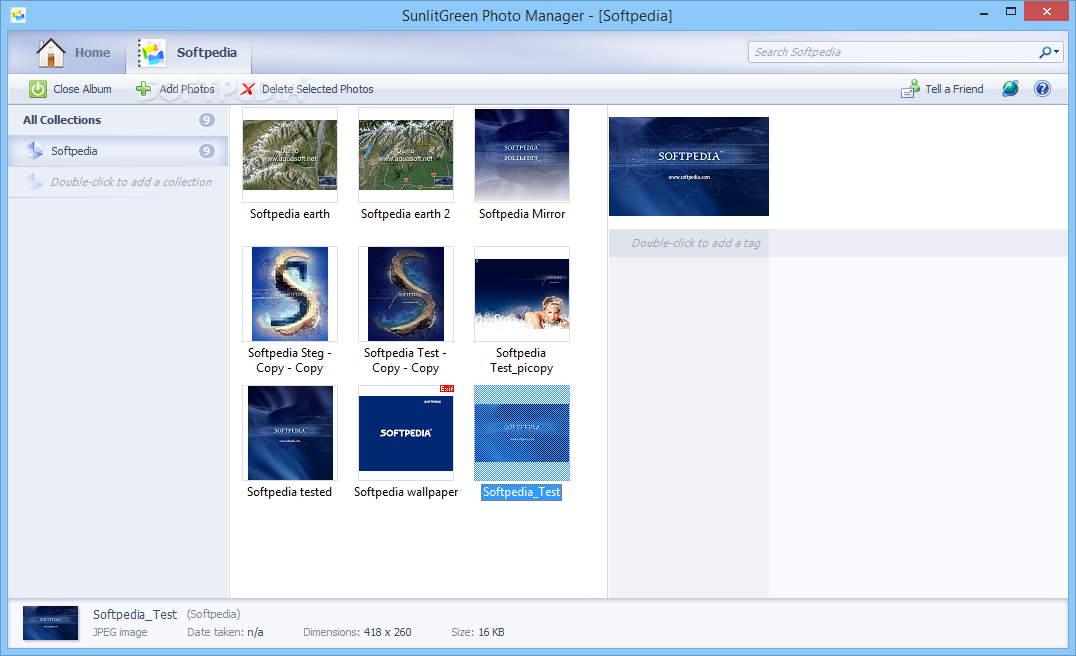The width and height of the screenshot is (1076, 656).
Task: Click Double-click to add a collection
Action: click(131, 182)
